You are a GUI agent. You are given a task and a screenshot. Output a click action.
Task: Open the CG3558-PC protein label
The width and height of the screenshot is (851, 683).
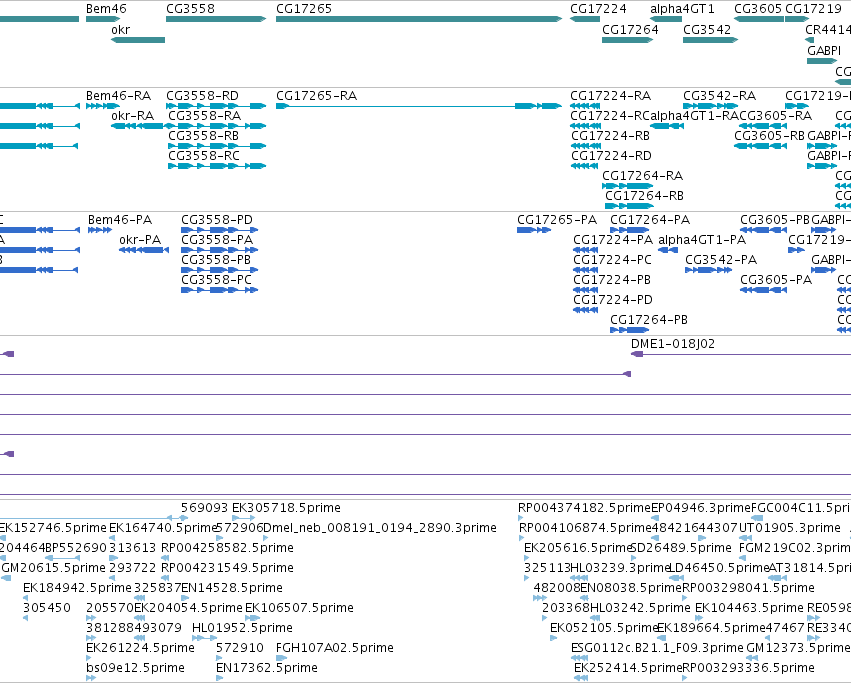point(216,280)
